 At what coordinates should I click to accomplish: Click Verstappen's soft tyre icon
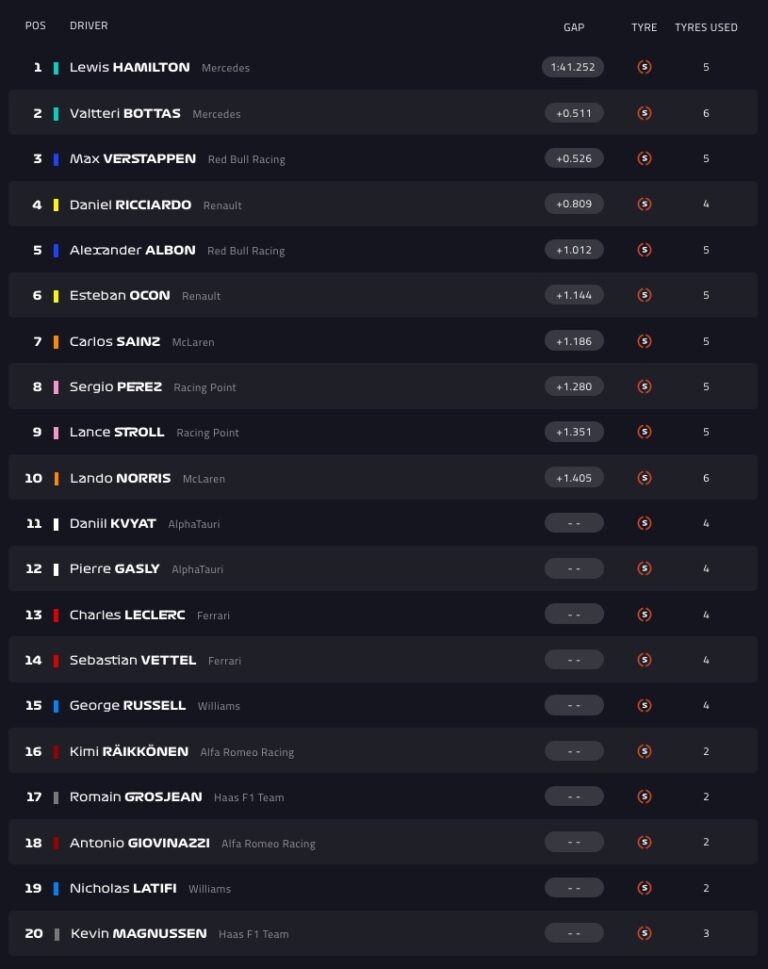coord(644,158)
